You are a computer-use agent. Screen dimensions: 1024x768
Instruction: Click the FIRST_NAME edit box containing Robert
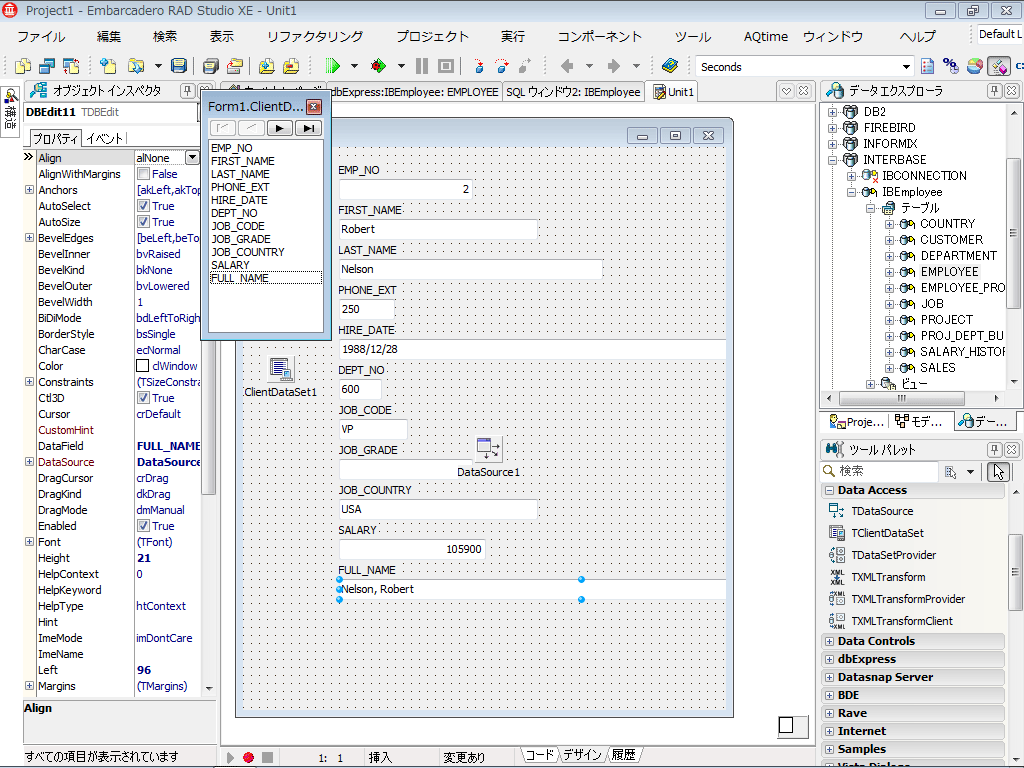pos(438,229)
